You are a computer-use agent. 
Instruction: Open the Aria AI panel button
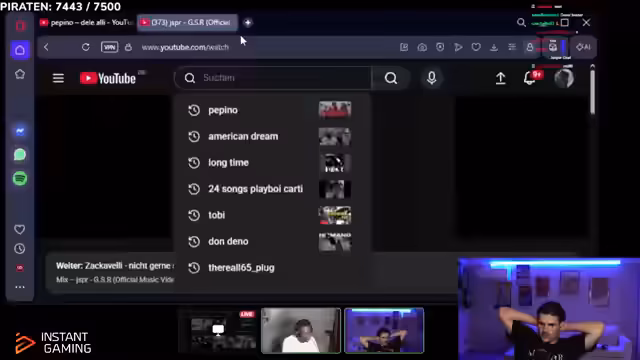point(583,47)
